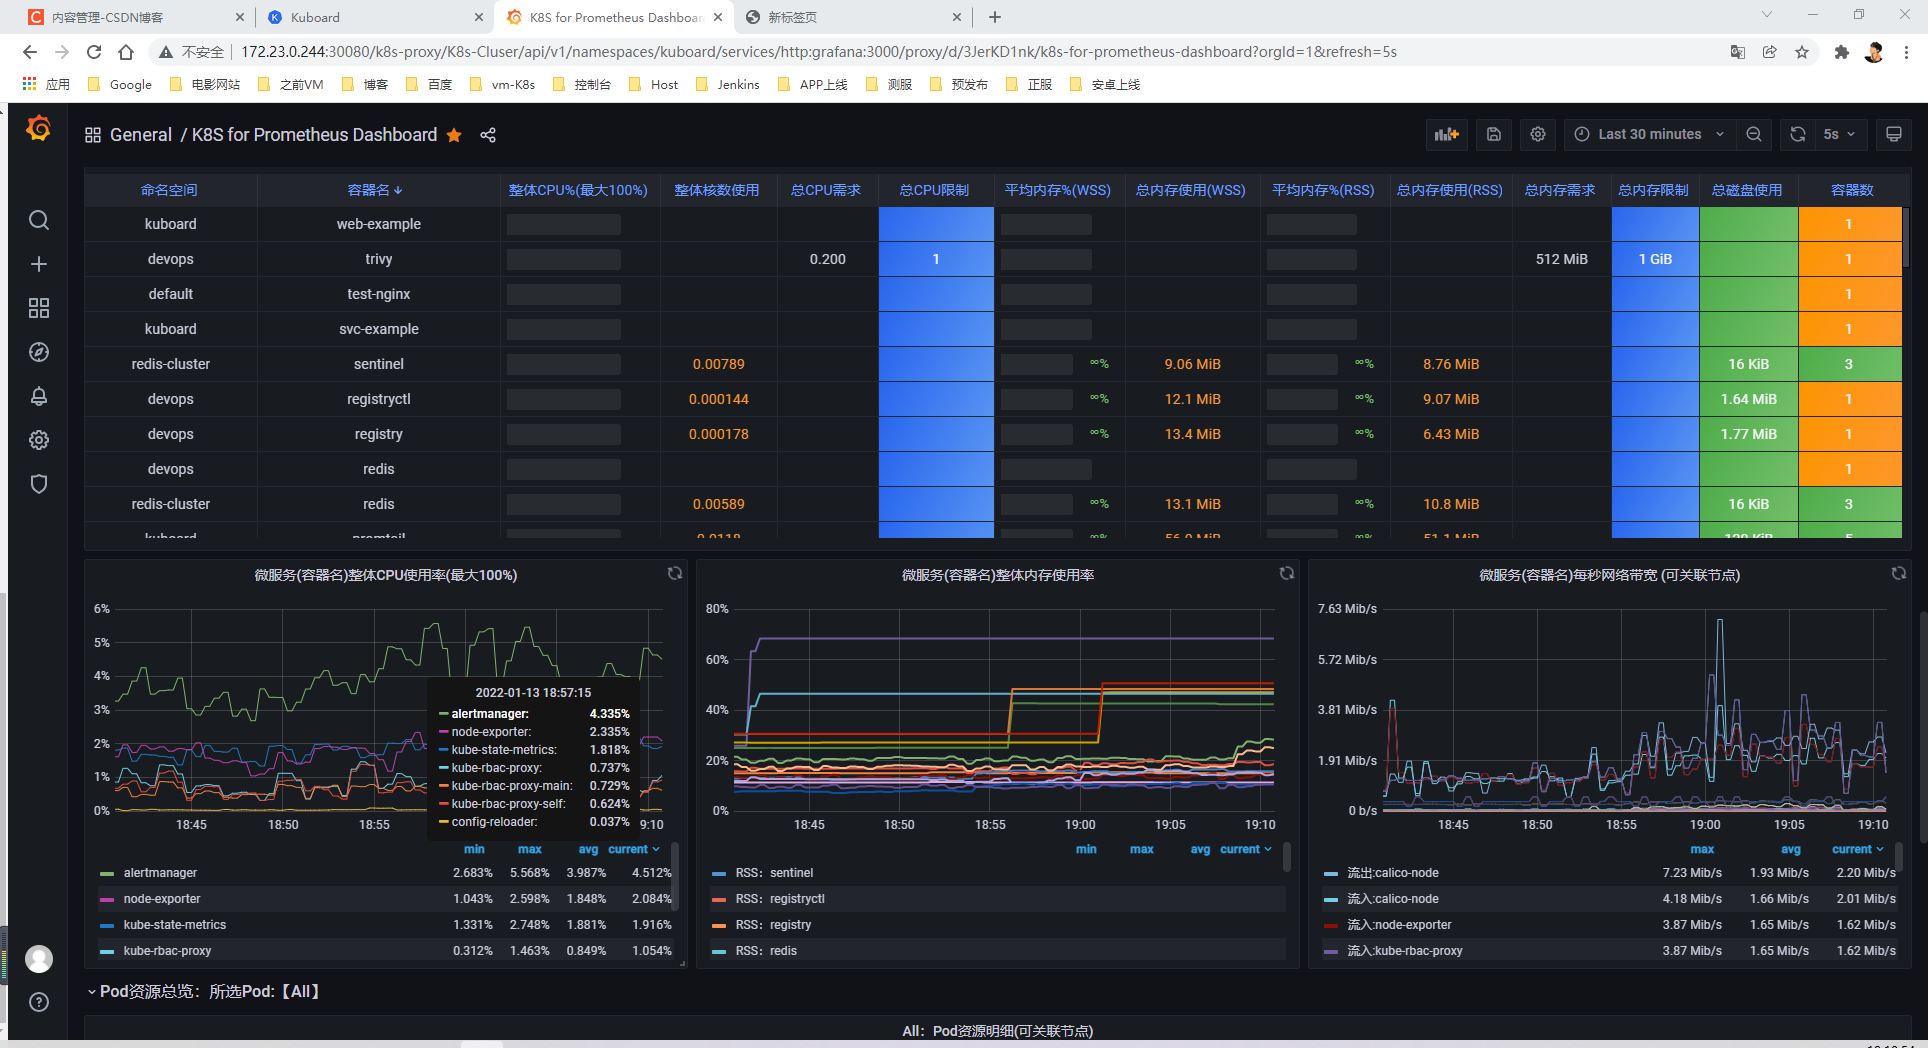The height and width of the screenshot is (1048, 1928).
Task: Toggle node-exporter series in CPU legend
Action: [162, 899]
